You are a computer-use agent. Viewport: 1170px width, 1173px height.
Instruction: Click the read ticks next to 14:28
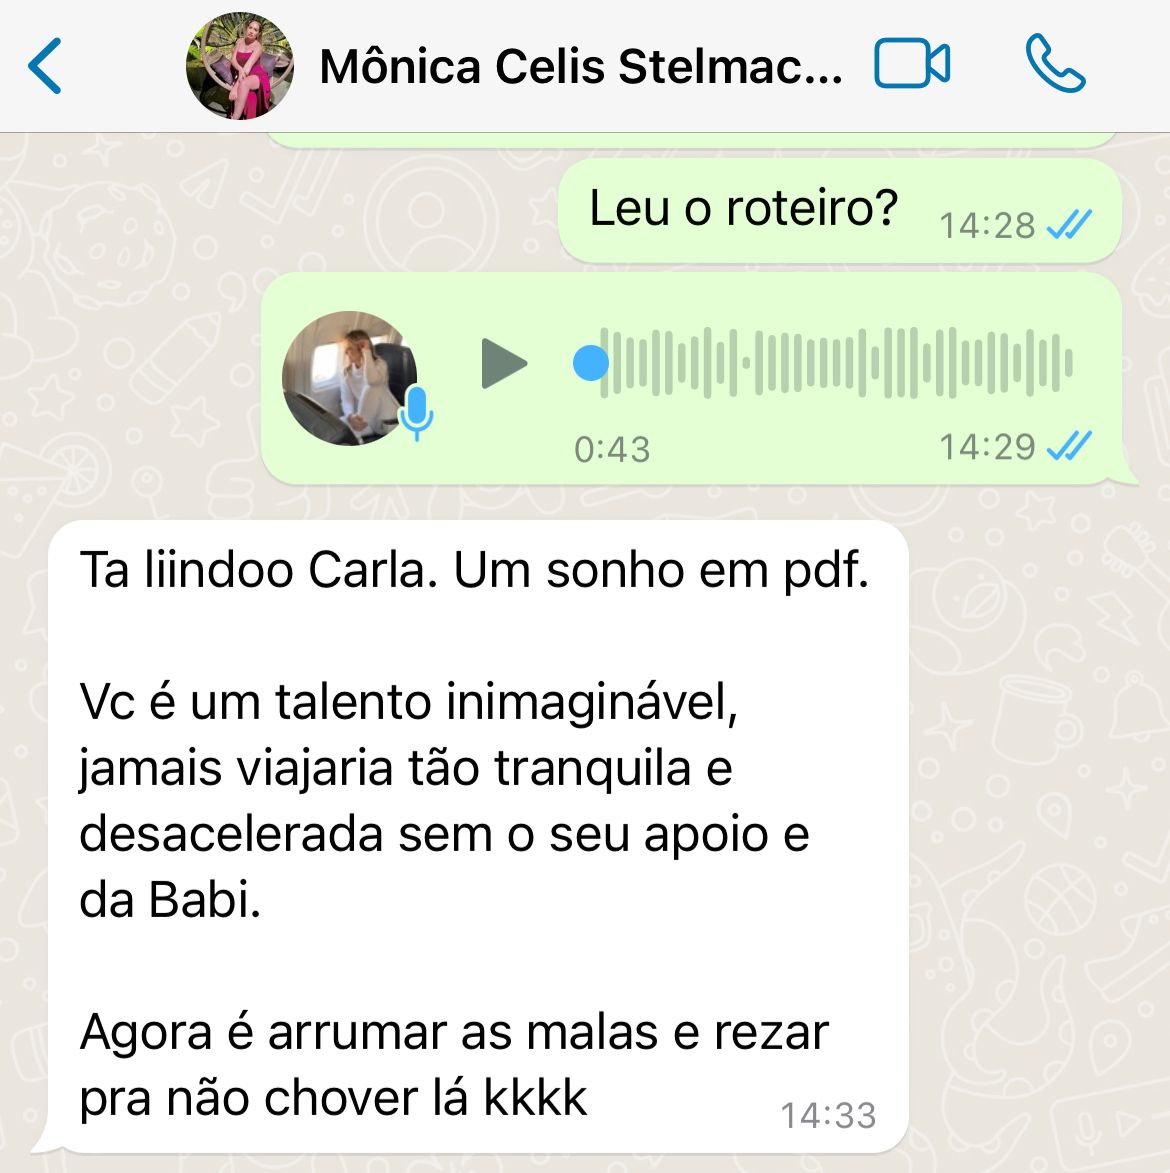click(x=1069, y=224)
